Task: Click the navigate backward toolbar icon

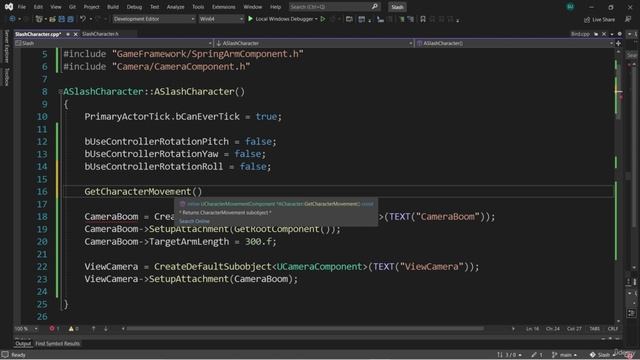Action: click(x=12, y=19)
